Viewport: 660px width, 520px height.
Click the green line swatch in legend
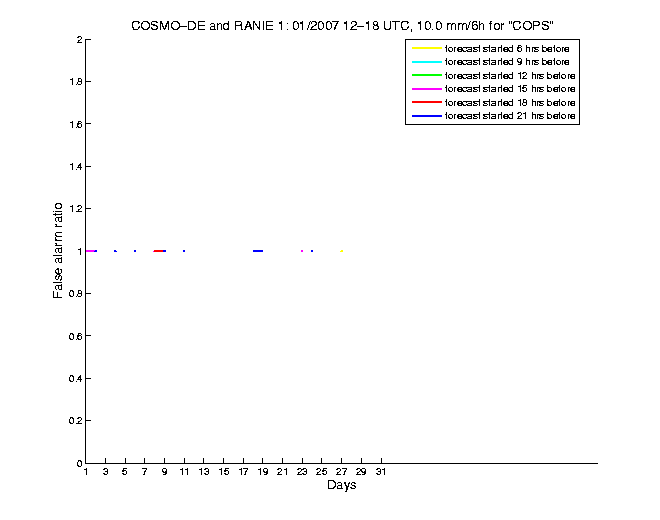pos(427,76)
